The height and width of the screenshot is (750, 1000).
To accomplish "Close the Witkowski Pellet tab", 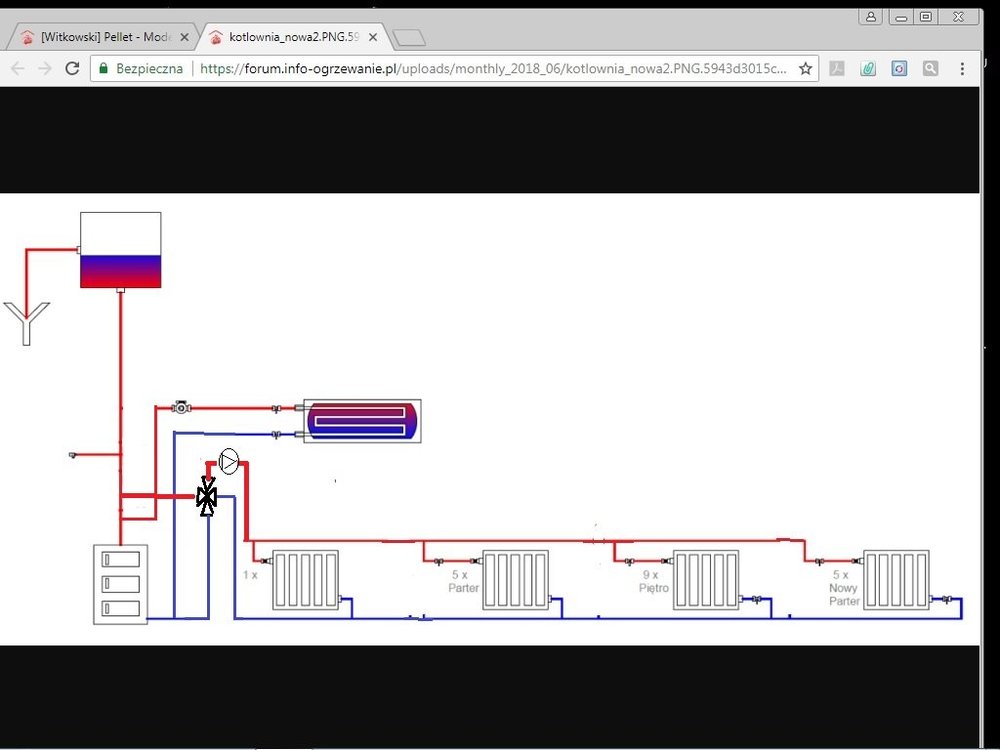I will (x=184, y=37).
